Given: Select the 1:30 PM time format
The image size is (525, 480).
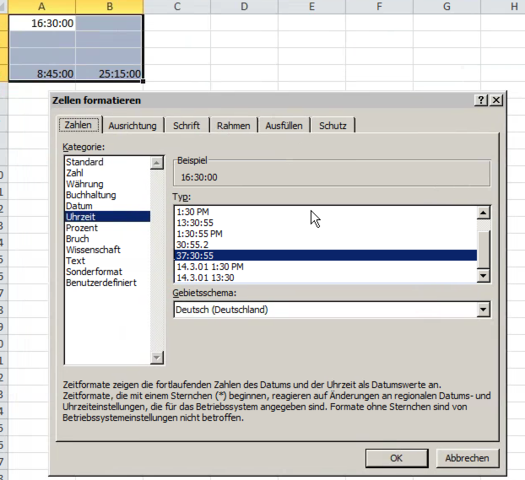Looking at the screenshot, I should coord(326,212).
